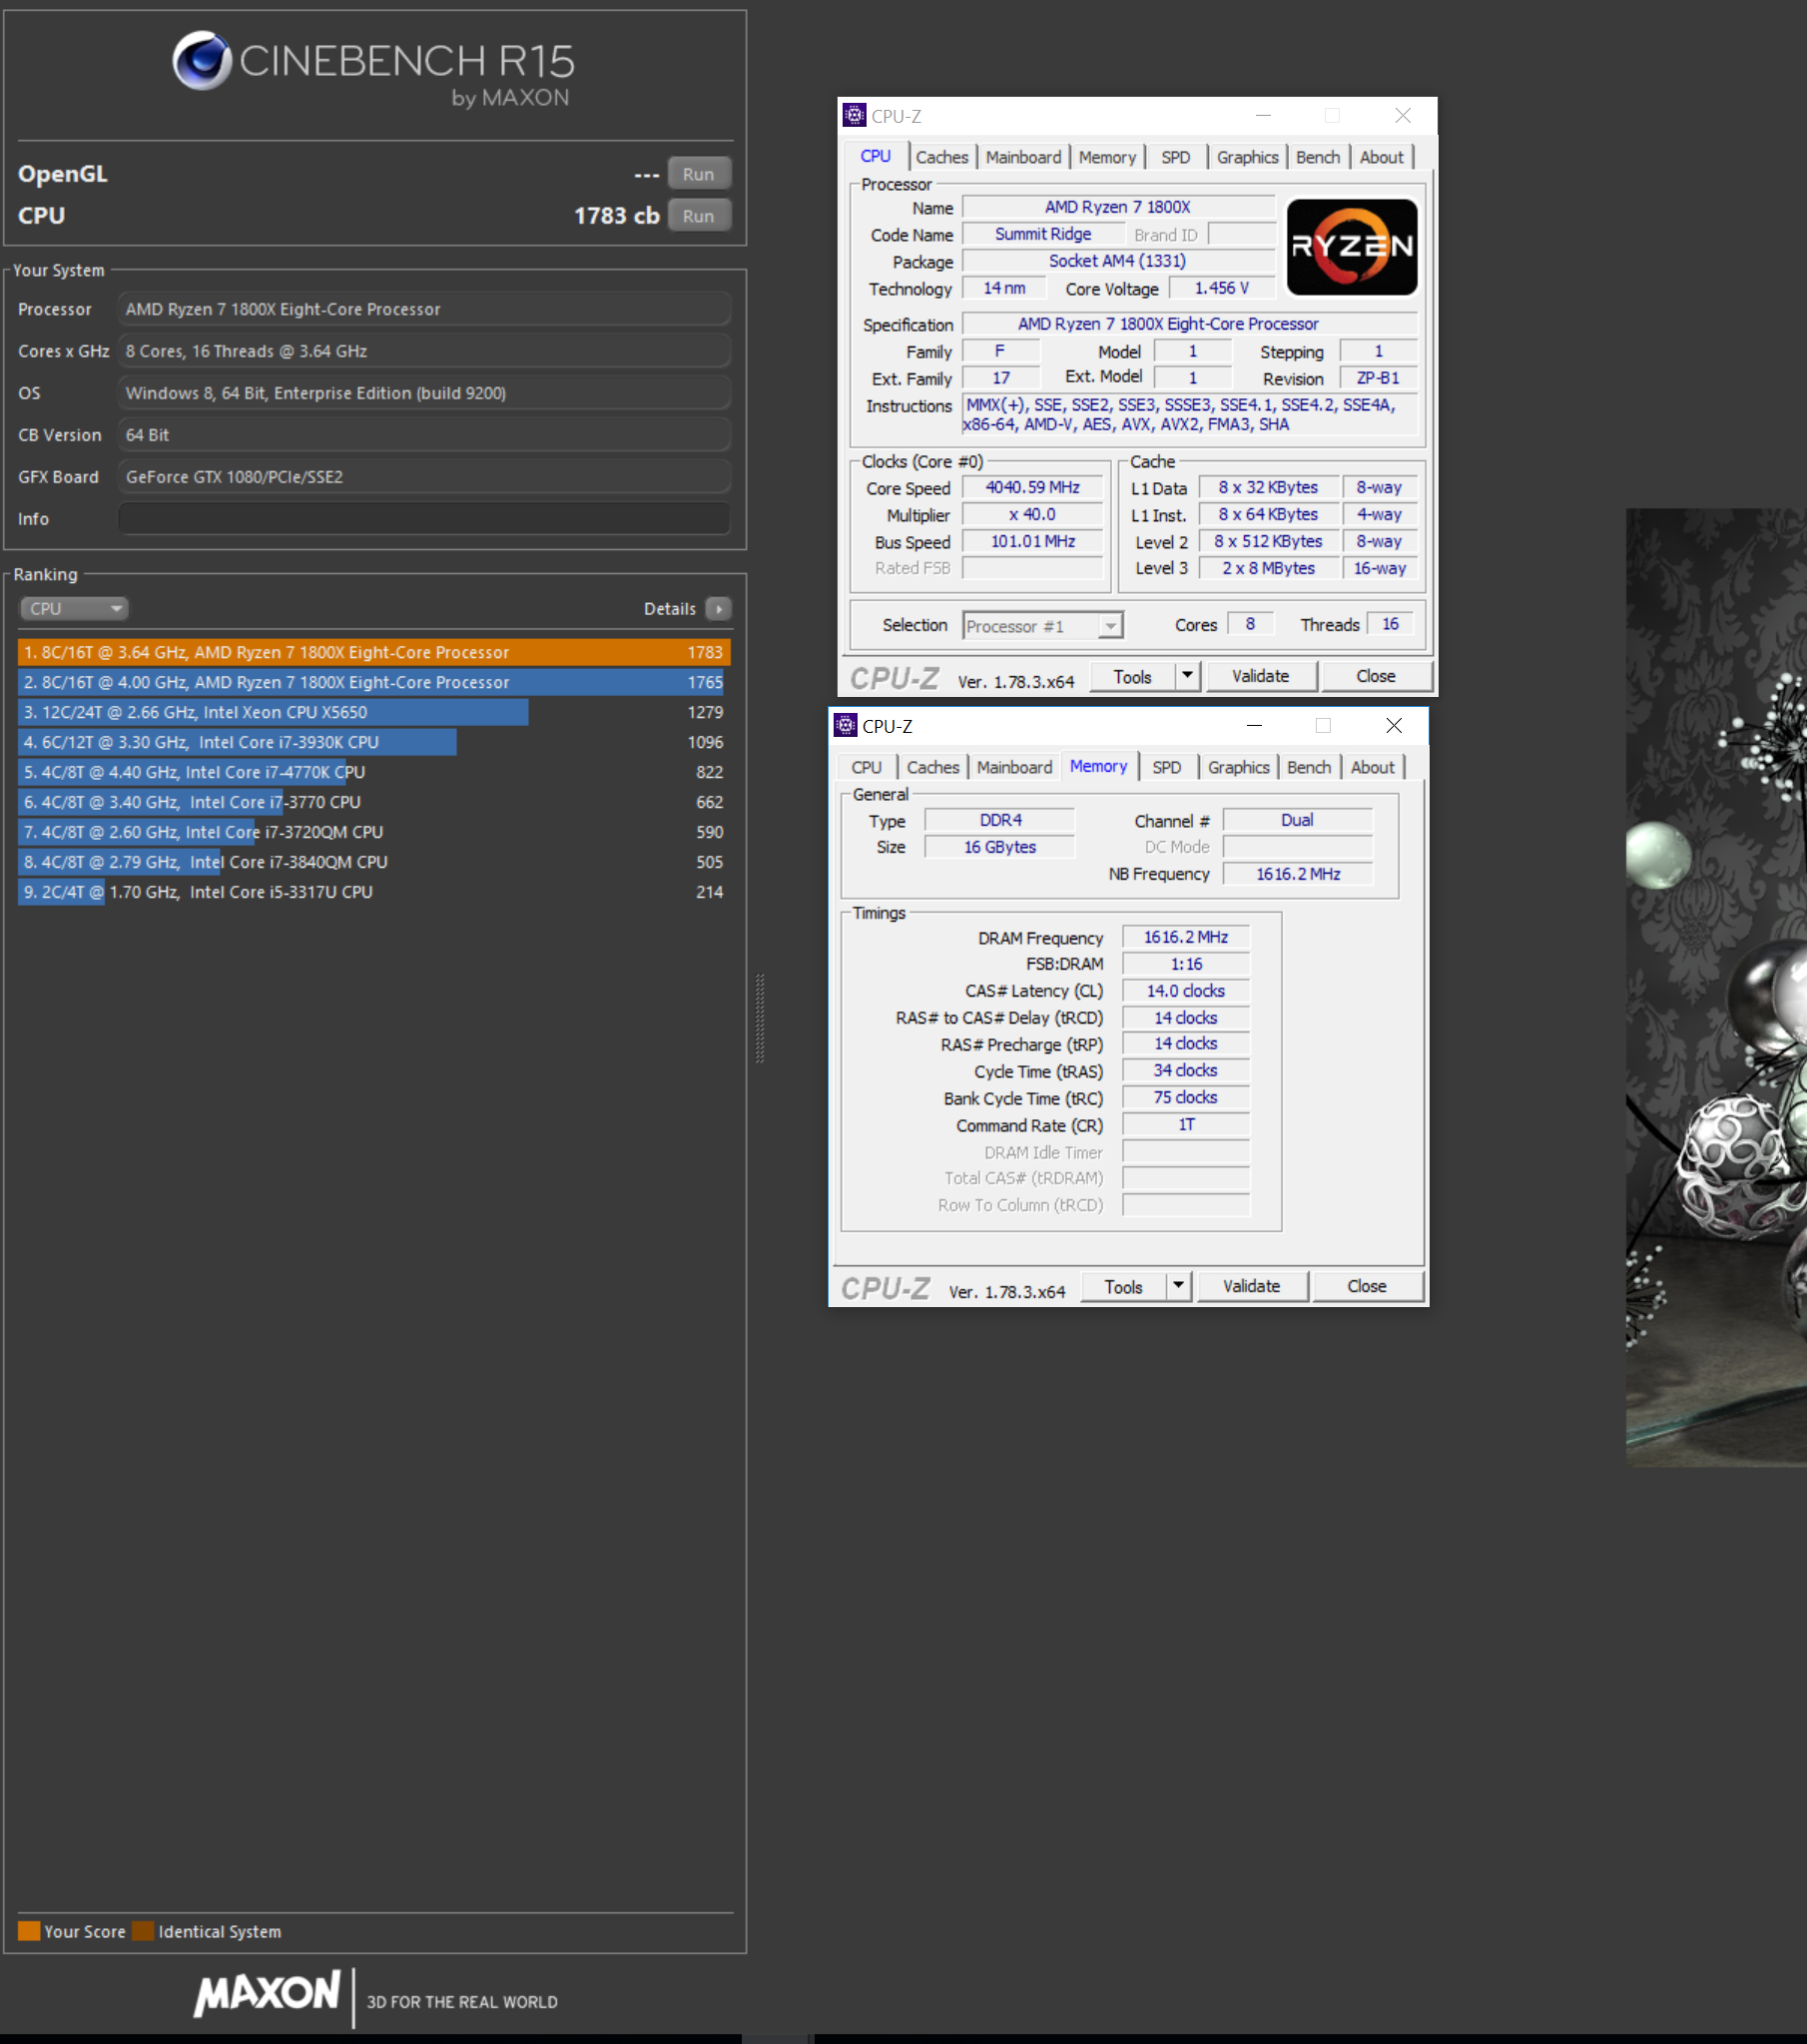
Task: Select the Core i7-4770K ranking row
Action: [374, 772]
